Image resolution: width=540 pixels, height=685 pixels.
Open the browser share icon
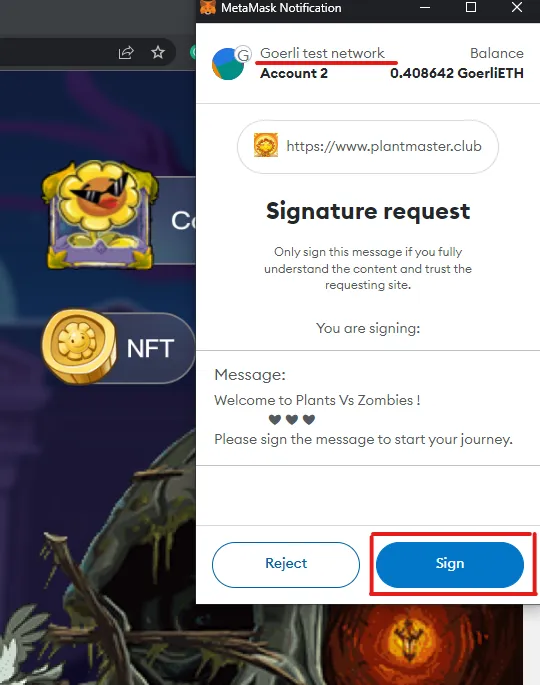[126, 53]
